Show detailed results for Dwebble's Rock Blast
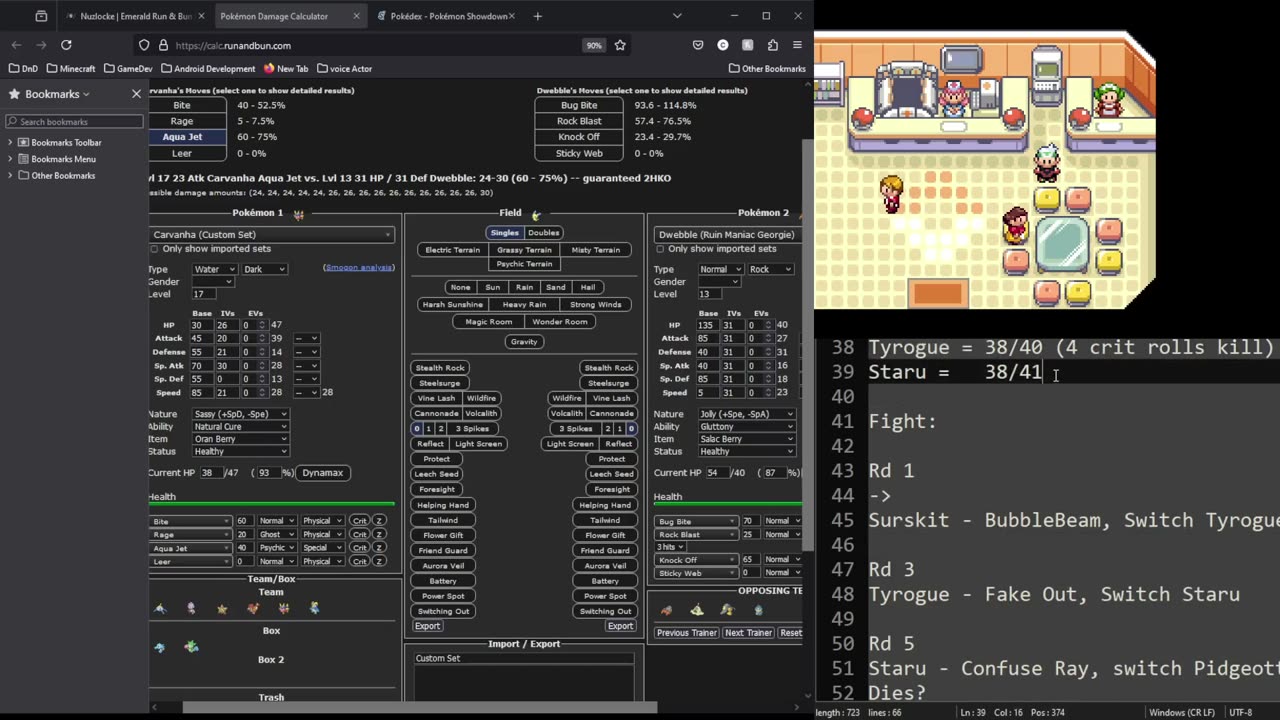This screenshot has width=1280, height=720. [579, 121]
